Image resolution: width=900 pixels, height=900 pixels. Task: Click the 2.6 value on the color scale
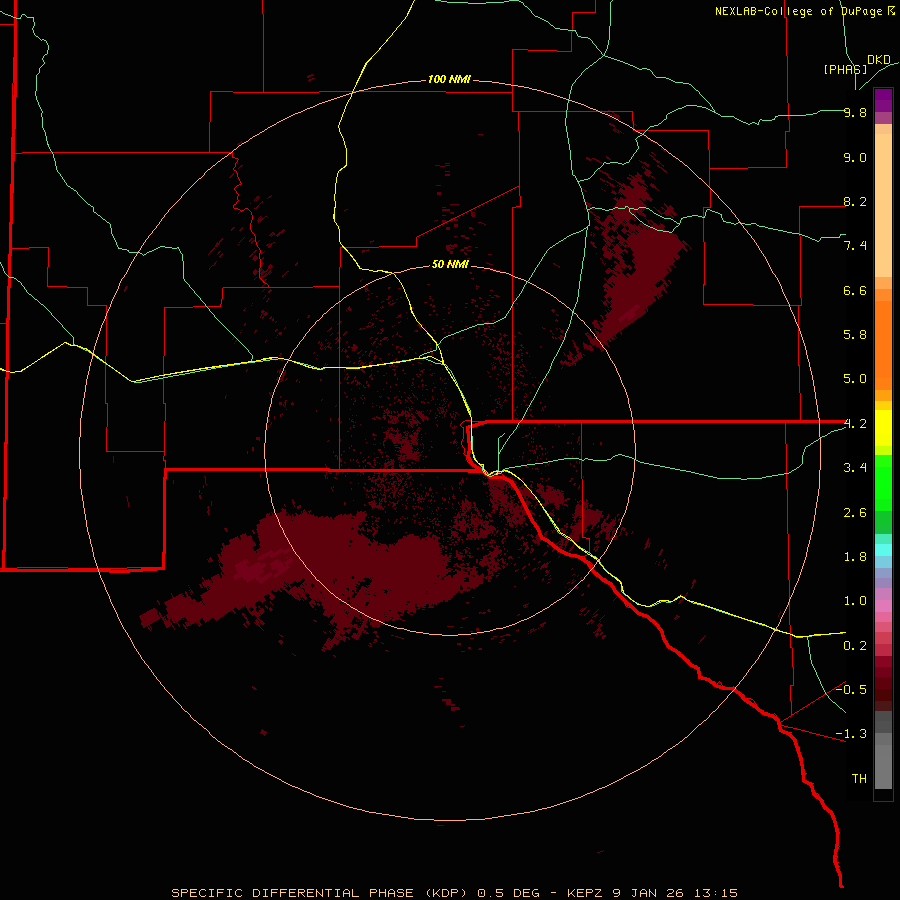(x=855, y=513)
